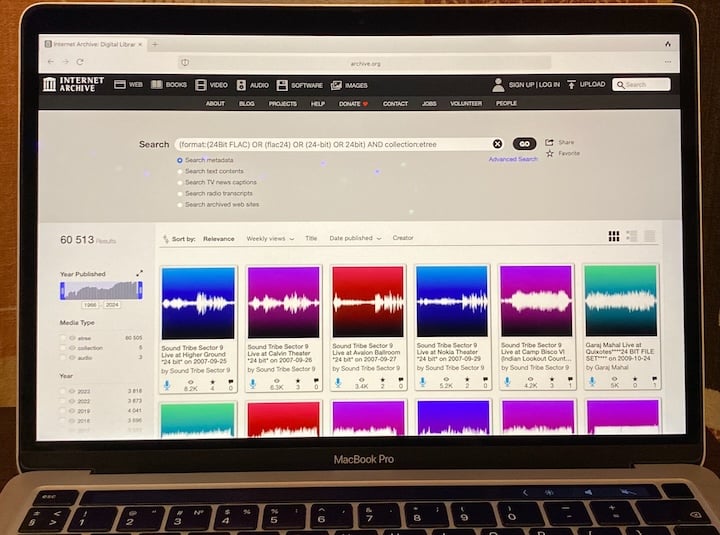The height and width of the screenshot is (535, 720).
Task: Click the site info icon in address bar
Action: pos(185,62)
